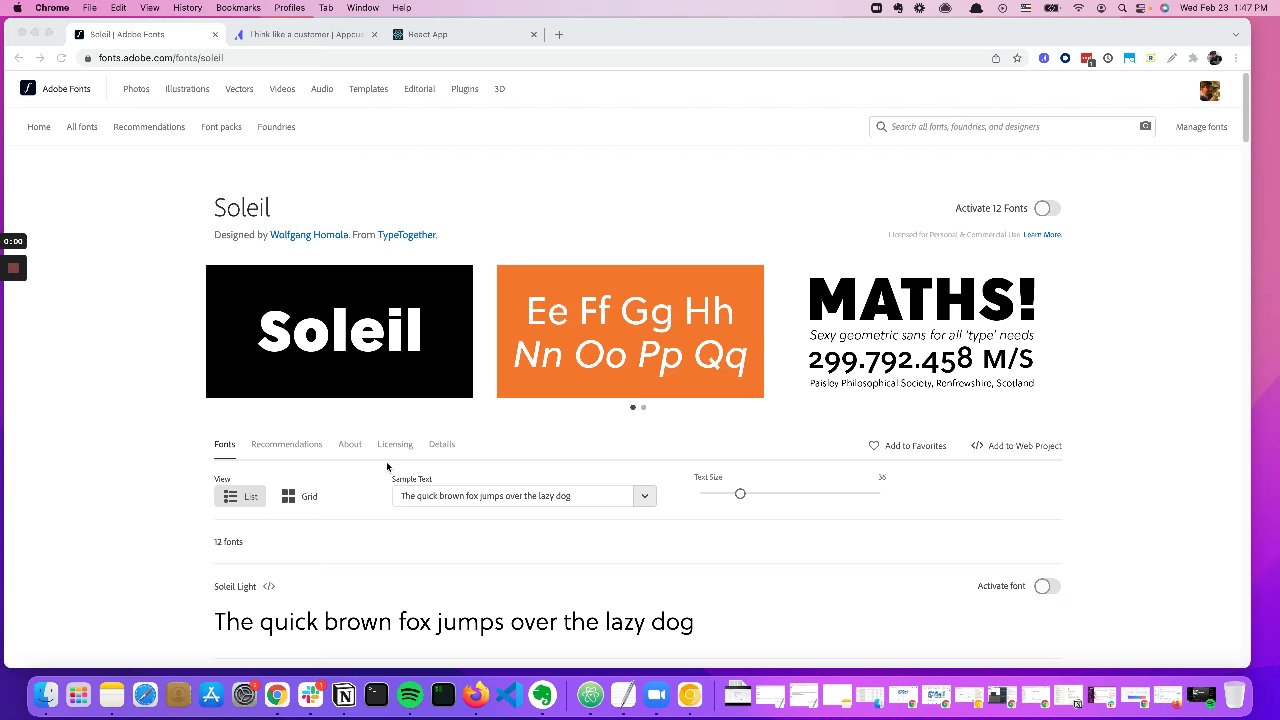This screenshot has width=1280, height=720.
Task: Open the Recommendations tab under Soleil
Action: click(x=286, y=444)
